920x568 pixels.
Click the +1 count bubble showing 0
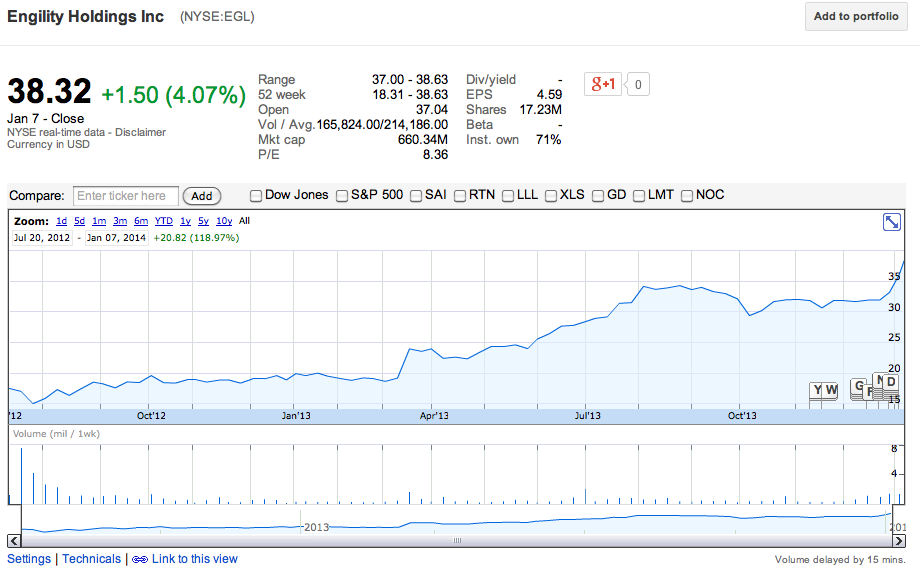[638, 84]
